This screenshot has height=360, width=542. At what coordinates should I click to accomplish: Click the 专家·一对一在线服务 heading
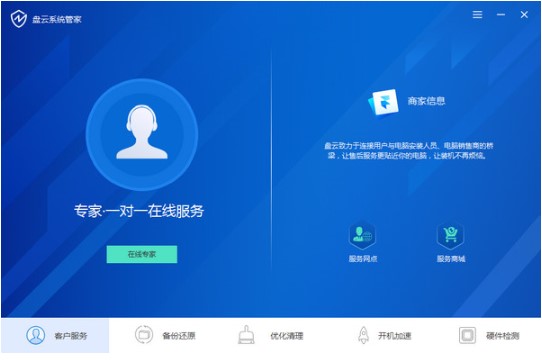139,211
